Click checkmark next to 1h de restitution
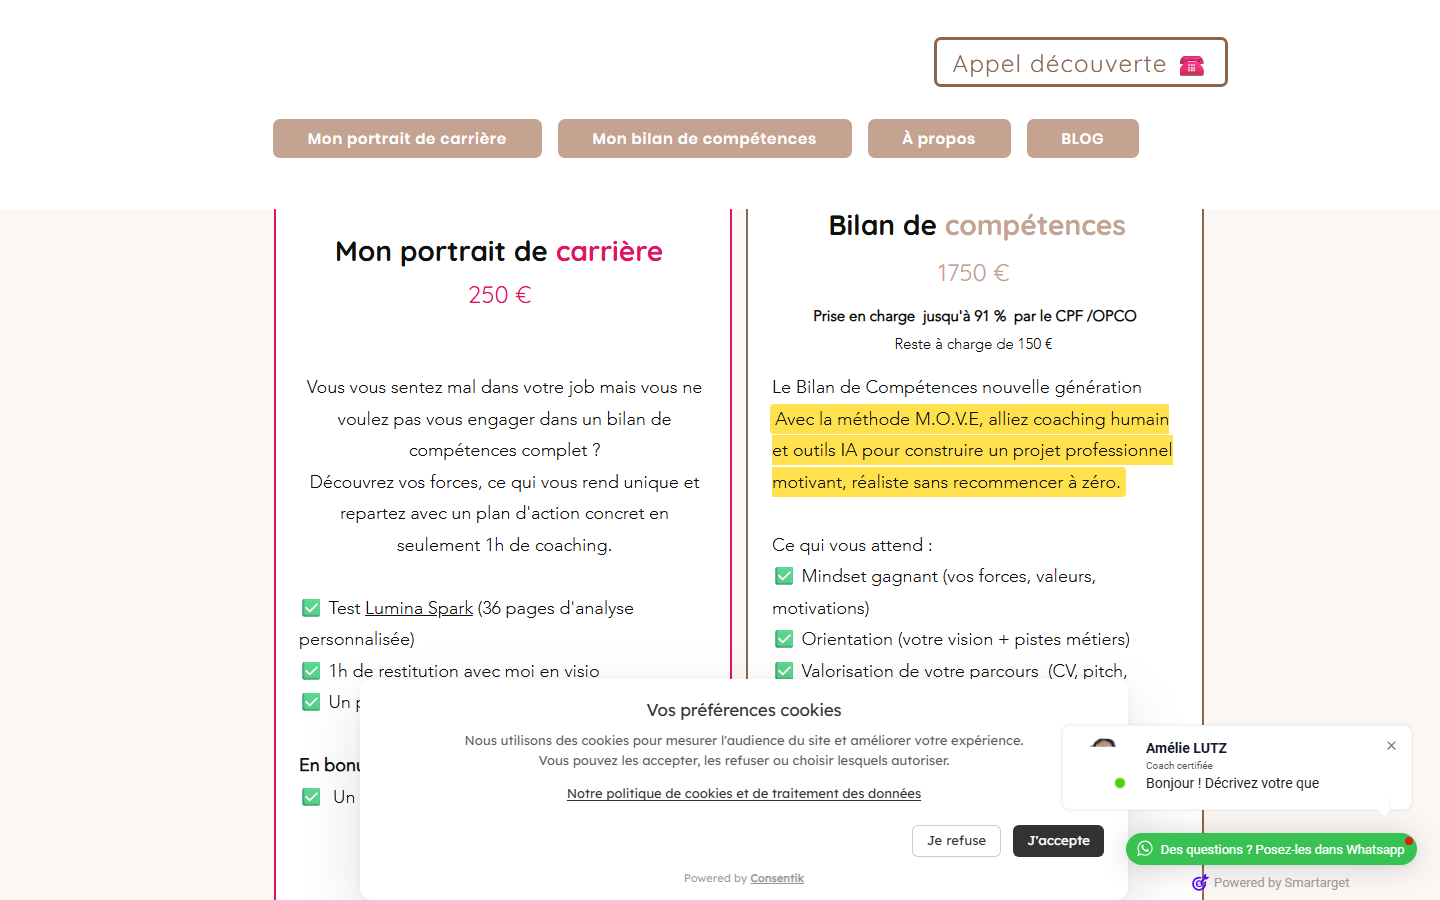1440x900 pixels. (311, 671)
